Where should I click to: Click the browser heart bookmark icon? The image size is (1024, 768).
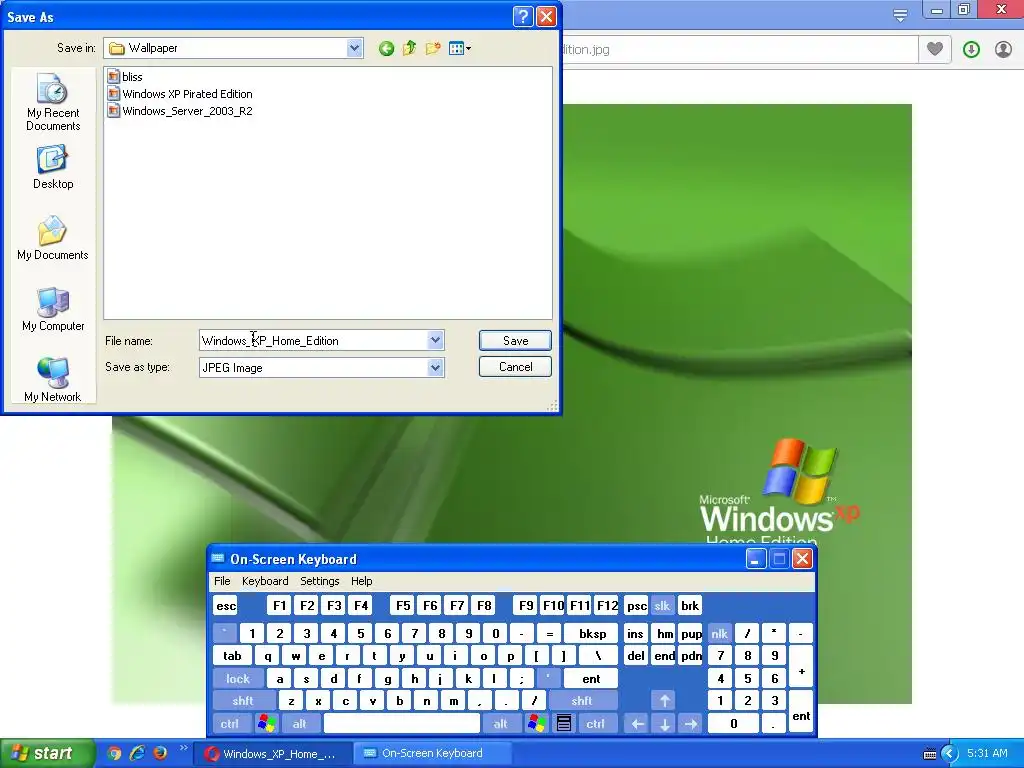935,49
